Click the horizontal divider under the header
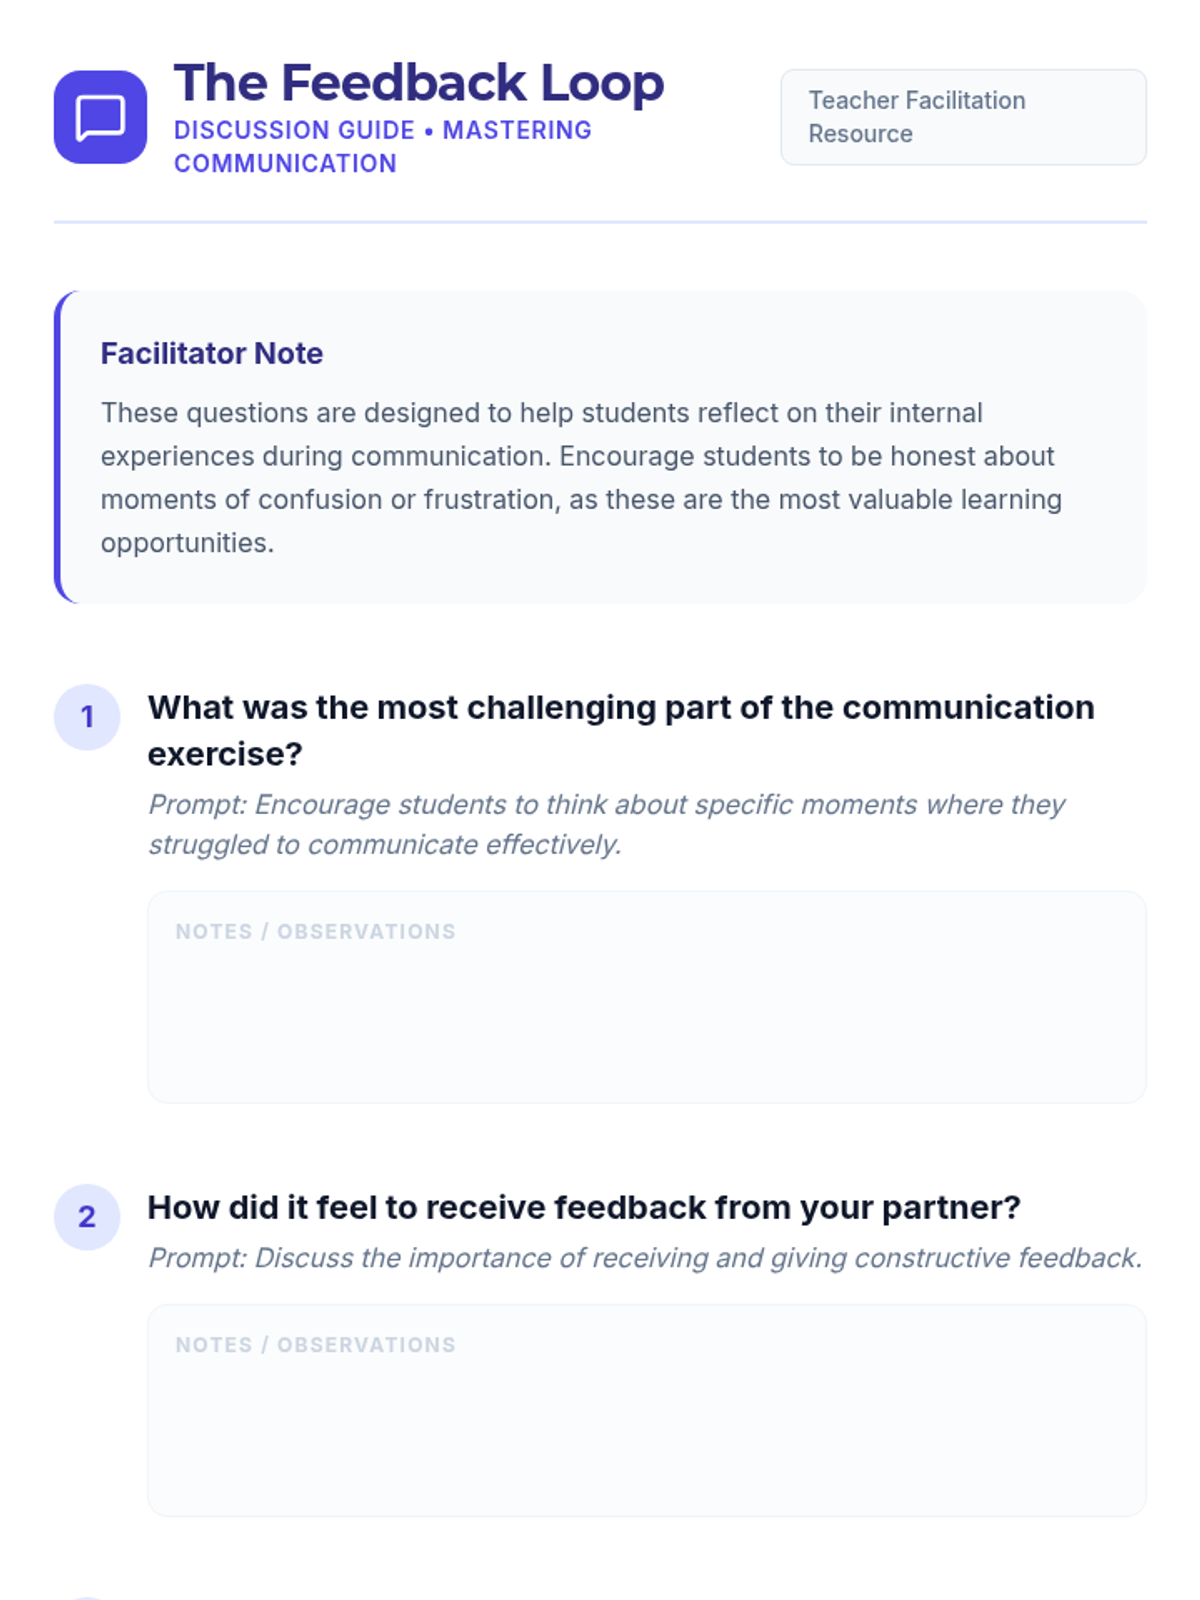1200x1600 pixels. point(600,222)
